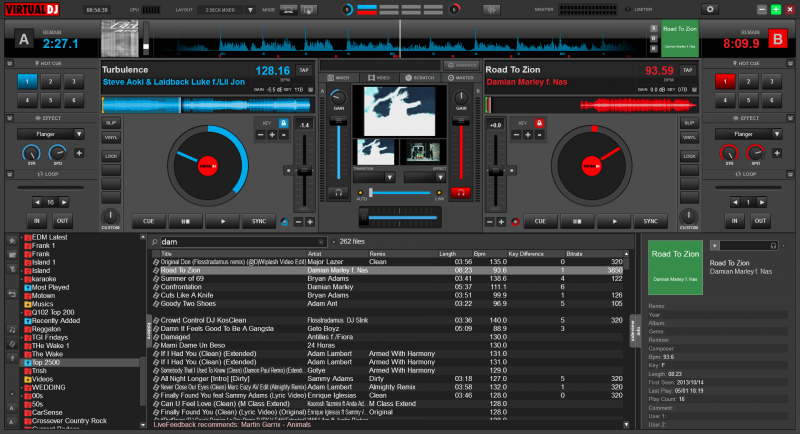Image resolution: width=800 pixels, height=434 pixels.
Task: Click deck A headphone cue icon
Action: (x=338, y=193)
